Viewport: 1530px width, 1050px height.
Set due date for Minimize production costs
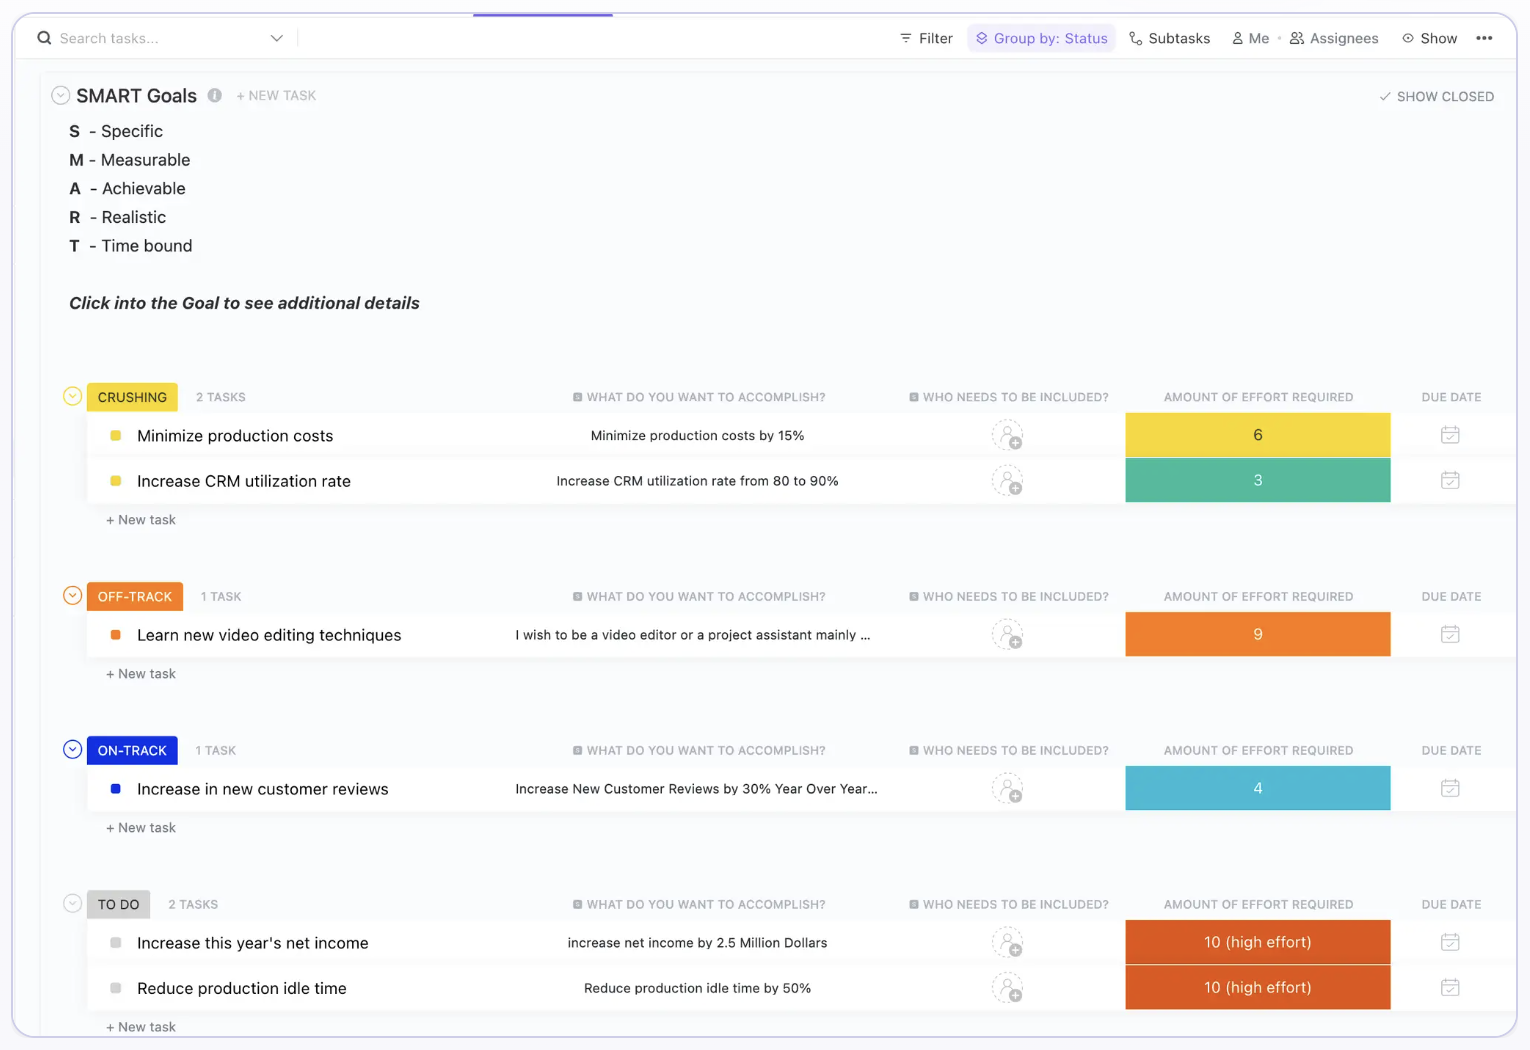[x=1450, y=435]
